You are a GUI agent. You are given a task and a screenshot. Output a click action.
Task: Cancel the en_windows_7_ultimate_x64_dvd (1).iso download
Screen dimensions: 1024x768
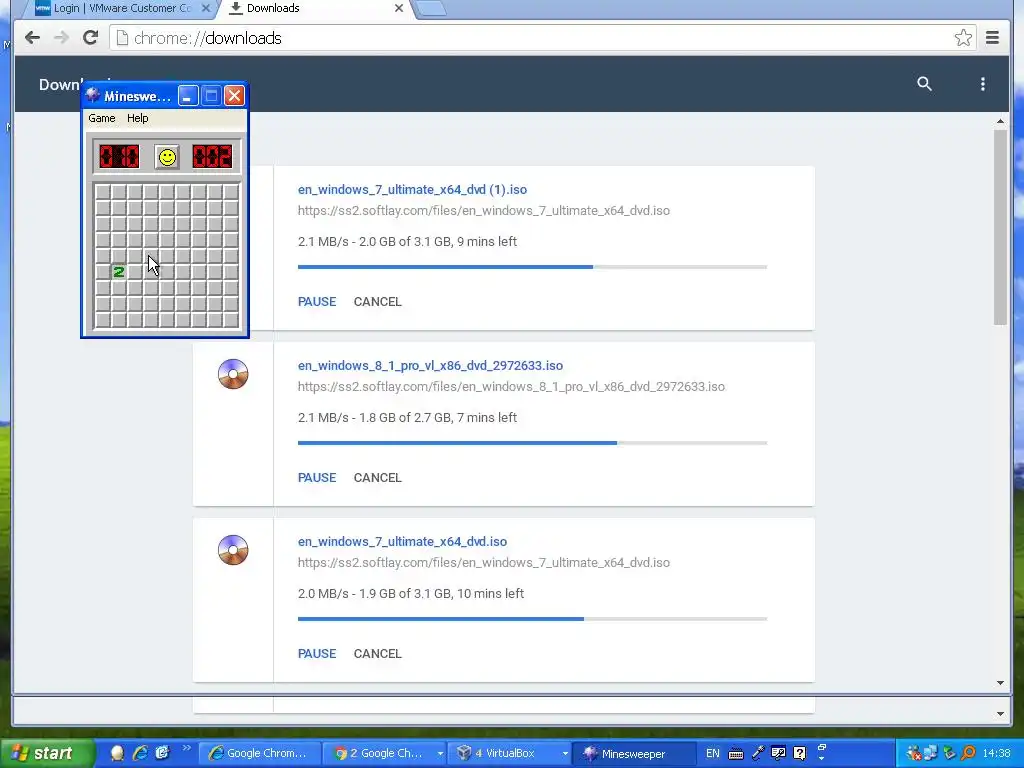coord(377,302)
